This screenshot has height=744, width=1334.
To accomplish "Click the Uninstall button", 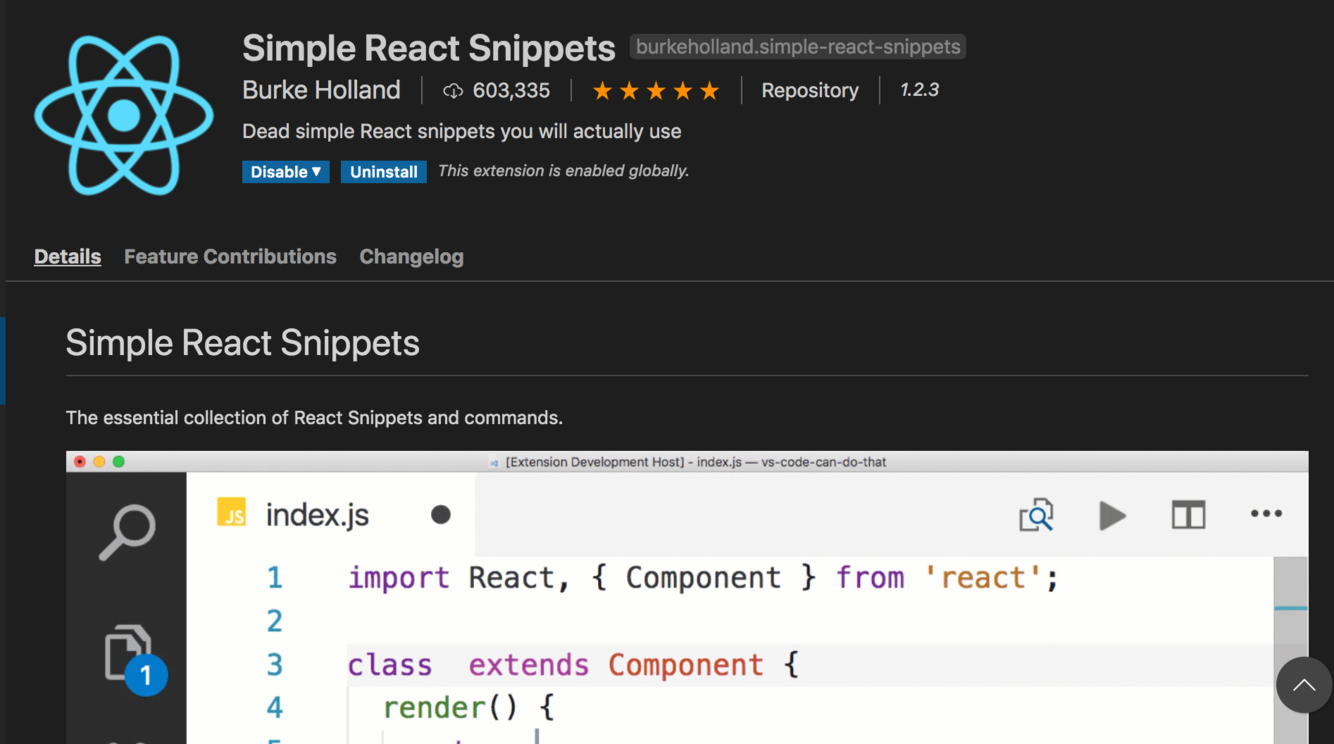I will (384, 172).
